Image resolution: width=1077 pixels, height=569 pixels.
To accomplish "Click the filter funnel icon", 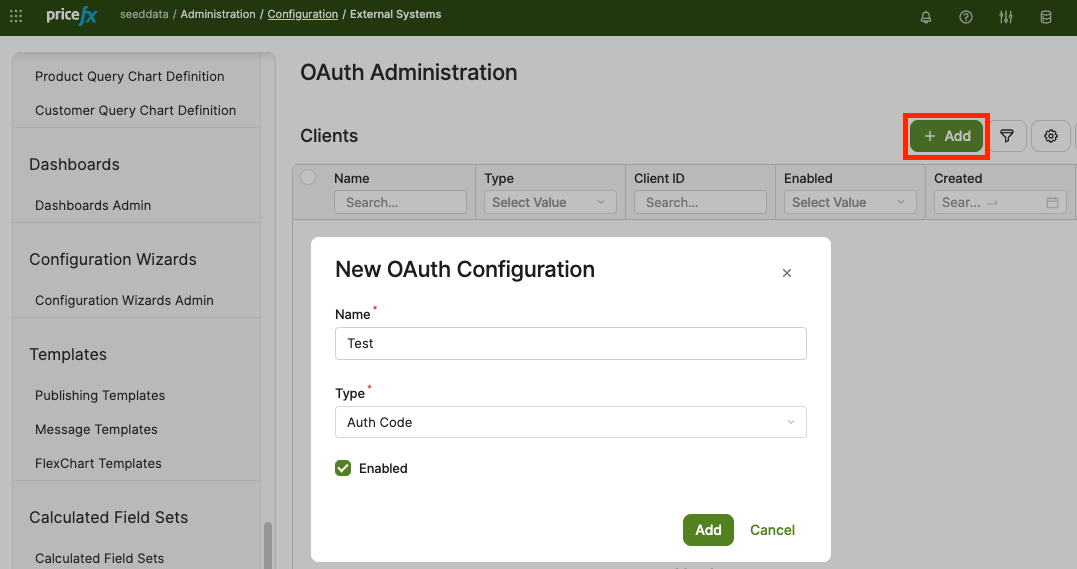I will point(1007,136).
